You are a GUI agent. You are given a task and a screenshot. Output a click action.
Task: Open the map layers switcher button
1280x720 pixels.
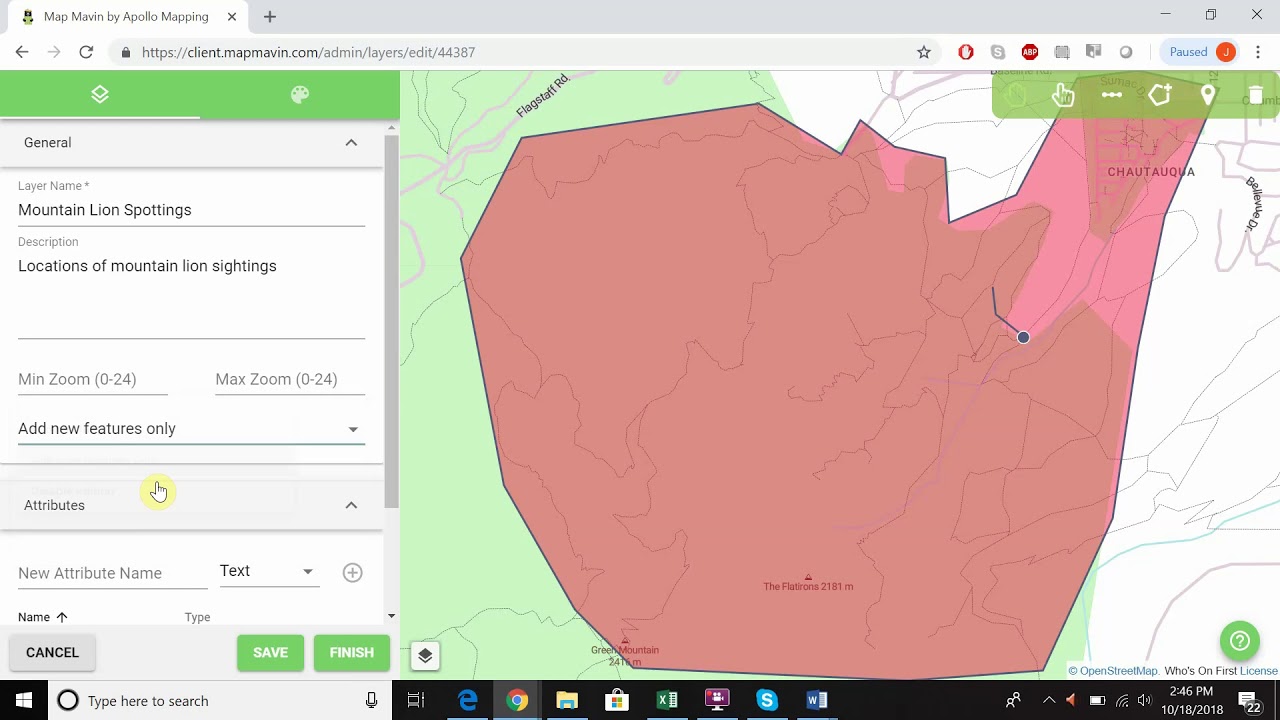pos(425,656)
